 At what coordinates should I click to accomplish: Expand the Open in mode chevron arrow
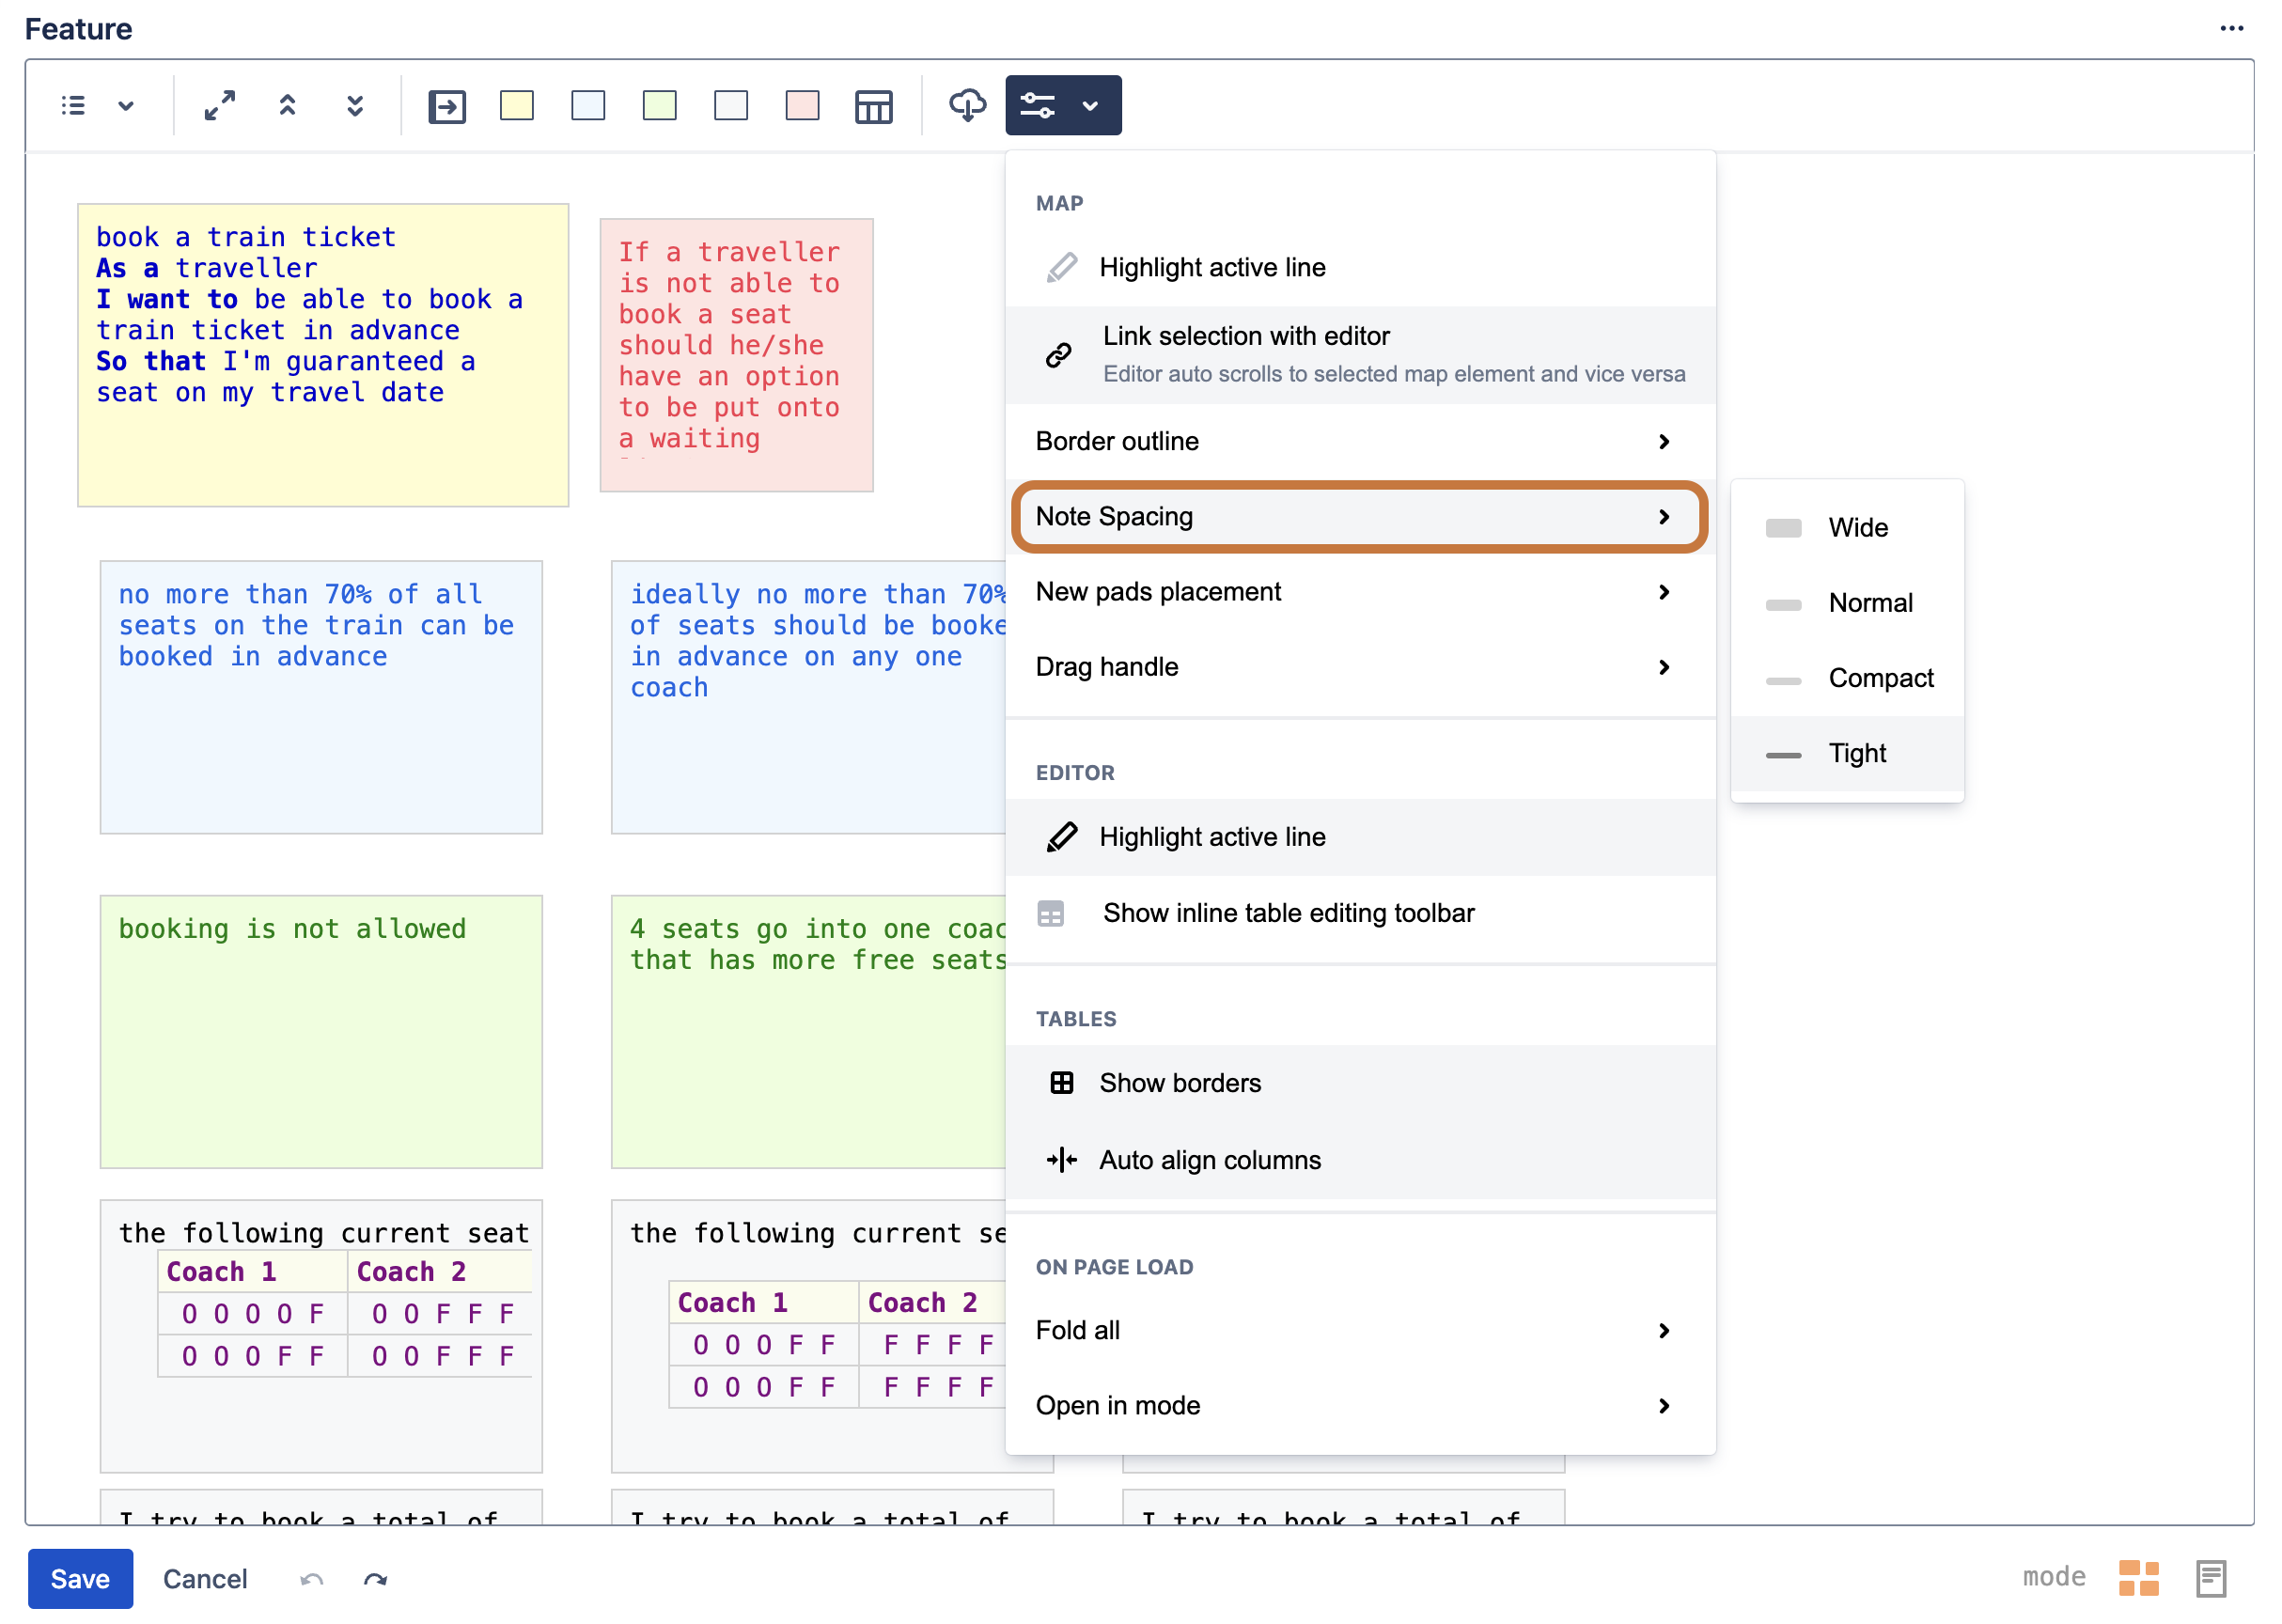coord(1664,1406)
